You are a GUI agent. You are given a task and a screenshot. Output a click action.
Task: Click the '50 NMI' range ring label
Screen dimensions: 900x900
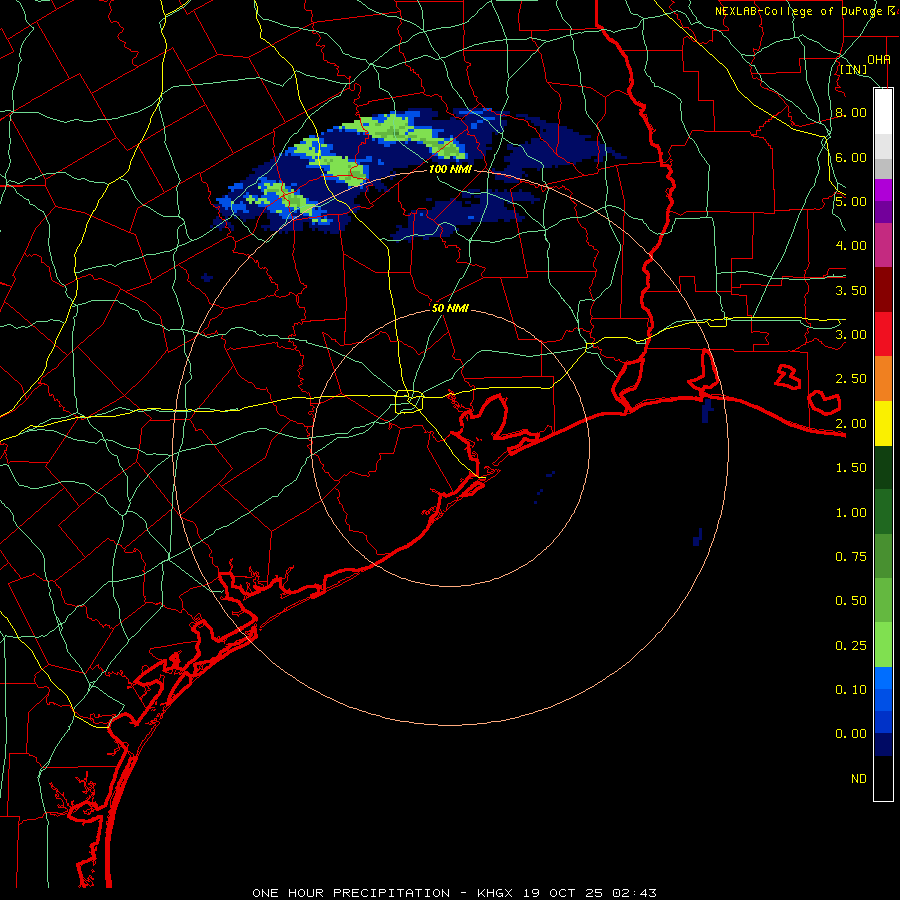tap(450, 308)
